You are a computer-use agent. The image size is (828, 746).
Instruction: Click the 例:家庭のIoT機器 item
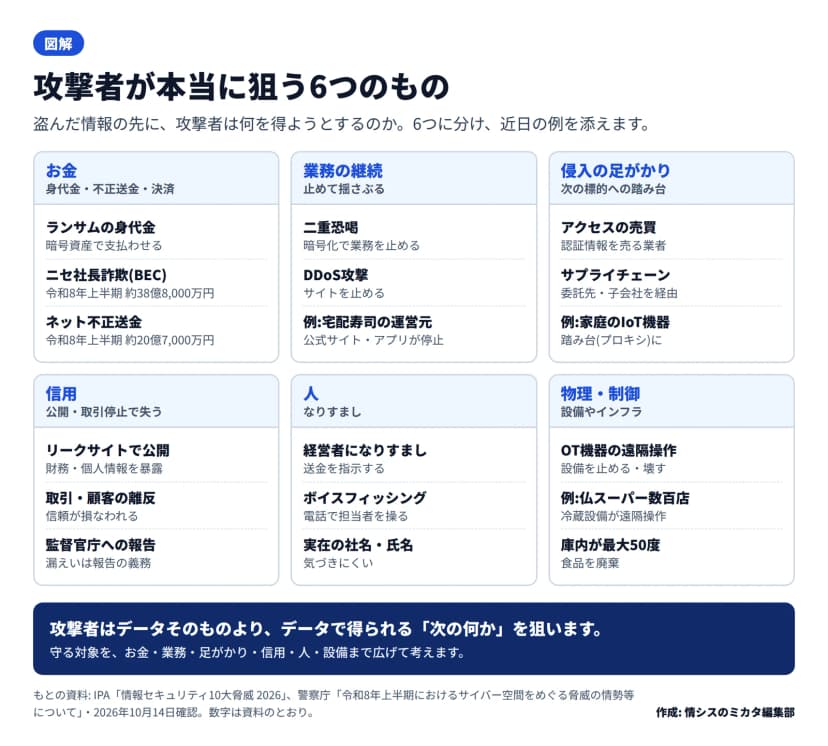pyautogui.click(x=615, y=322)
